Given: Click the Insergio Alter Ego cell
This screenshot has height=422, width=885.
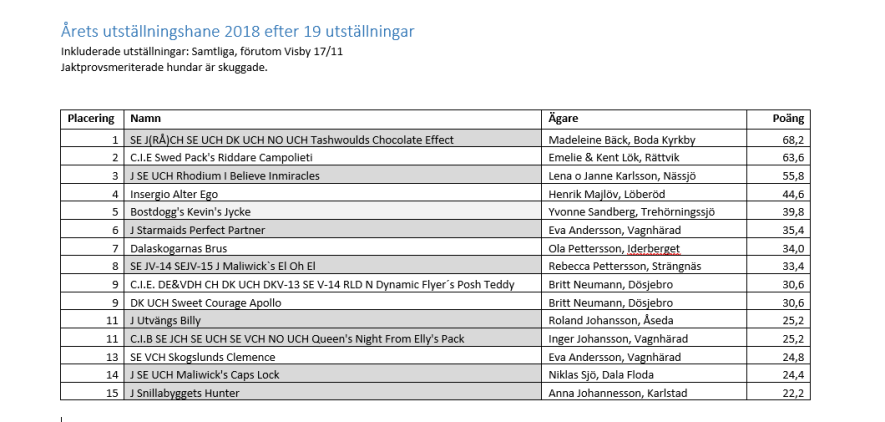Looking at the screenshot, I should point(332,194).
